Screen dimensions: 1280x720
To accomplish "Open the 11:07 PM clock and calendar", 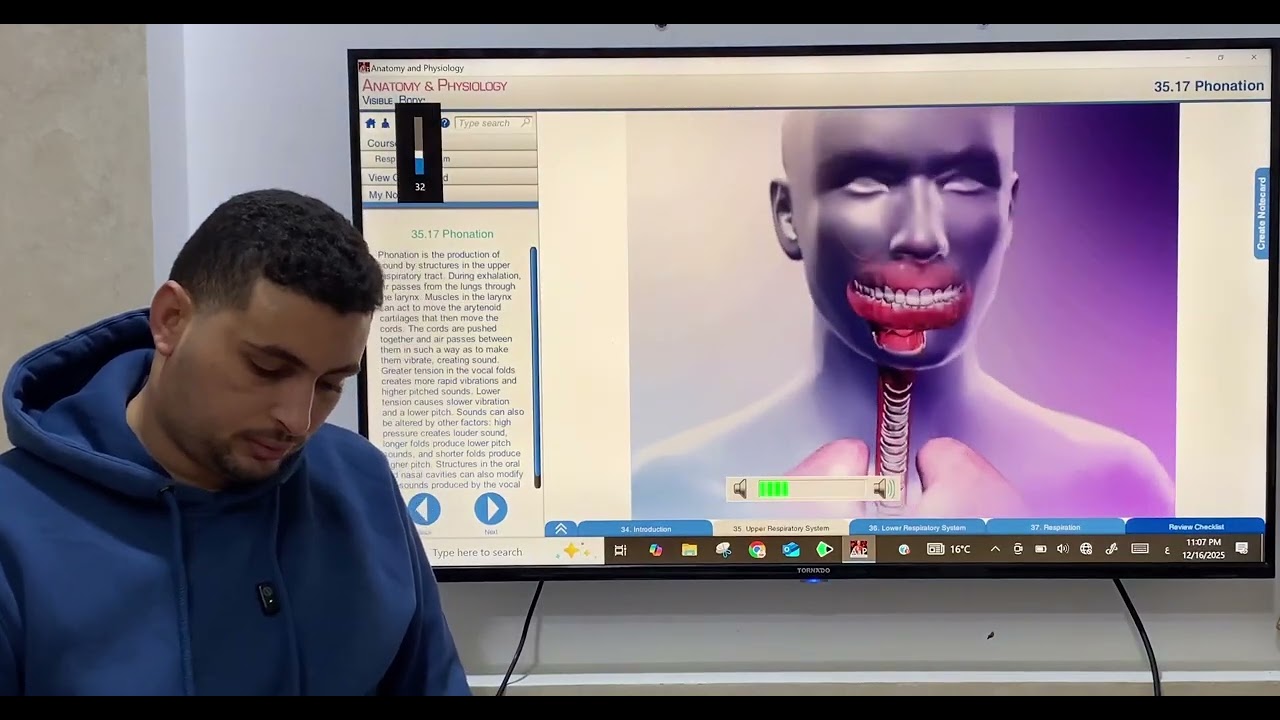I will [1203, 548].
